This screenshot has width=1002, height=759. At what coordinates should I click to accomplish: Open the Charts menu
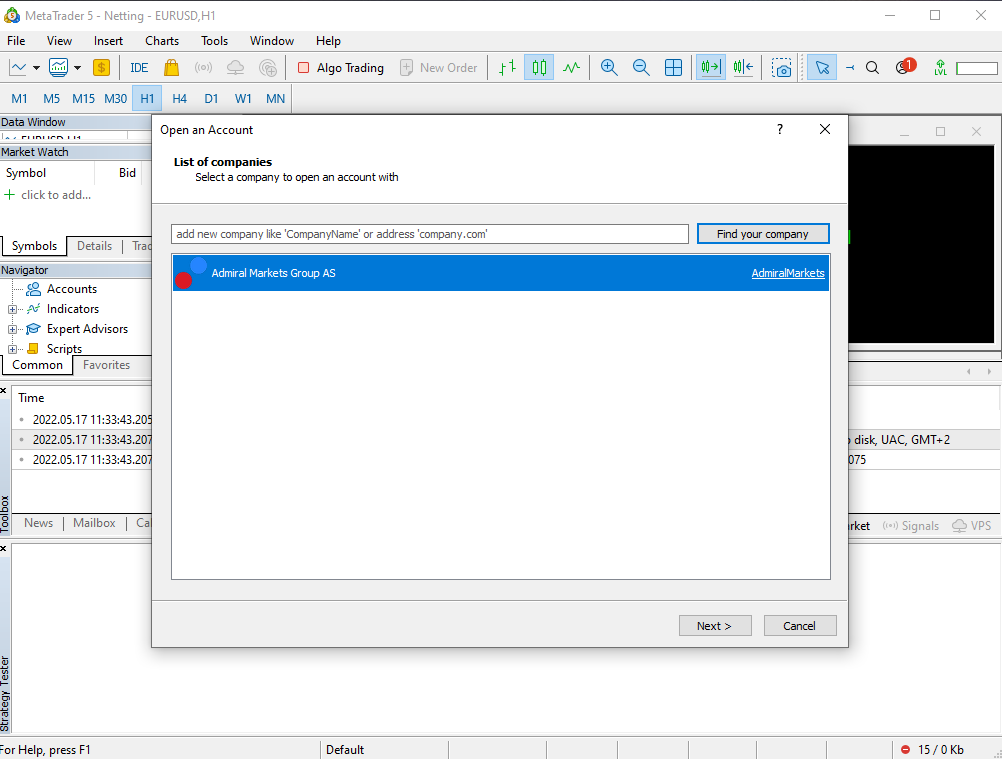point(162,40)
